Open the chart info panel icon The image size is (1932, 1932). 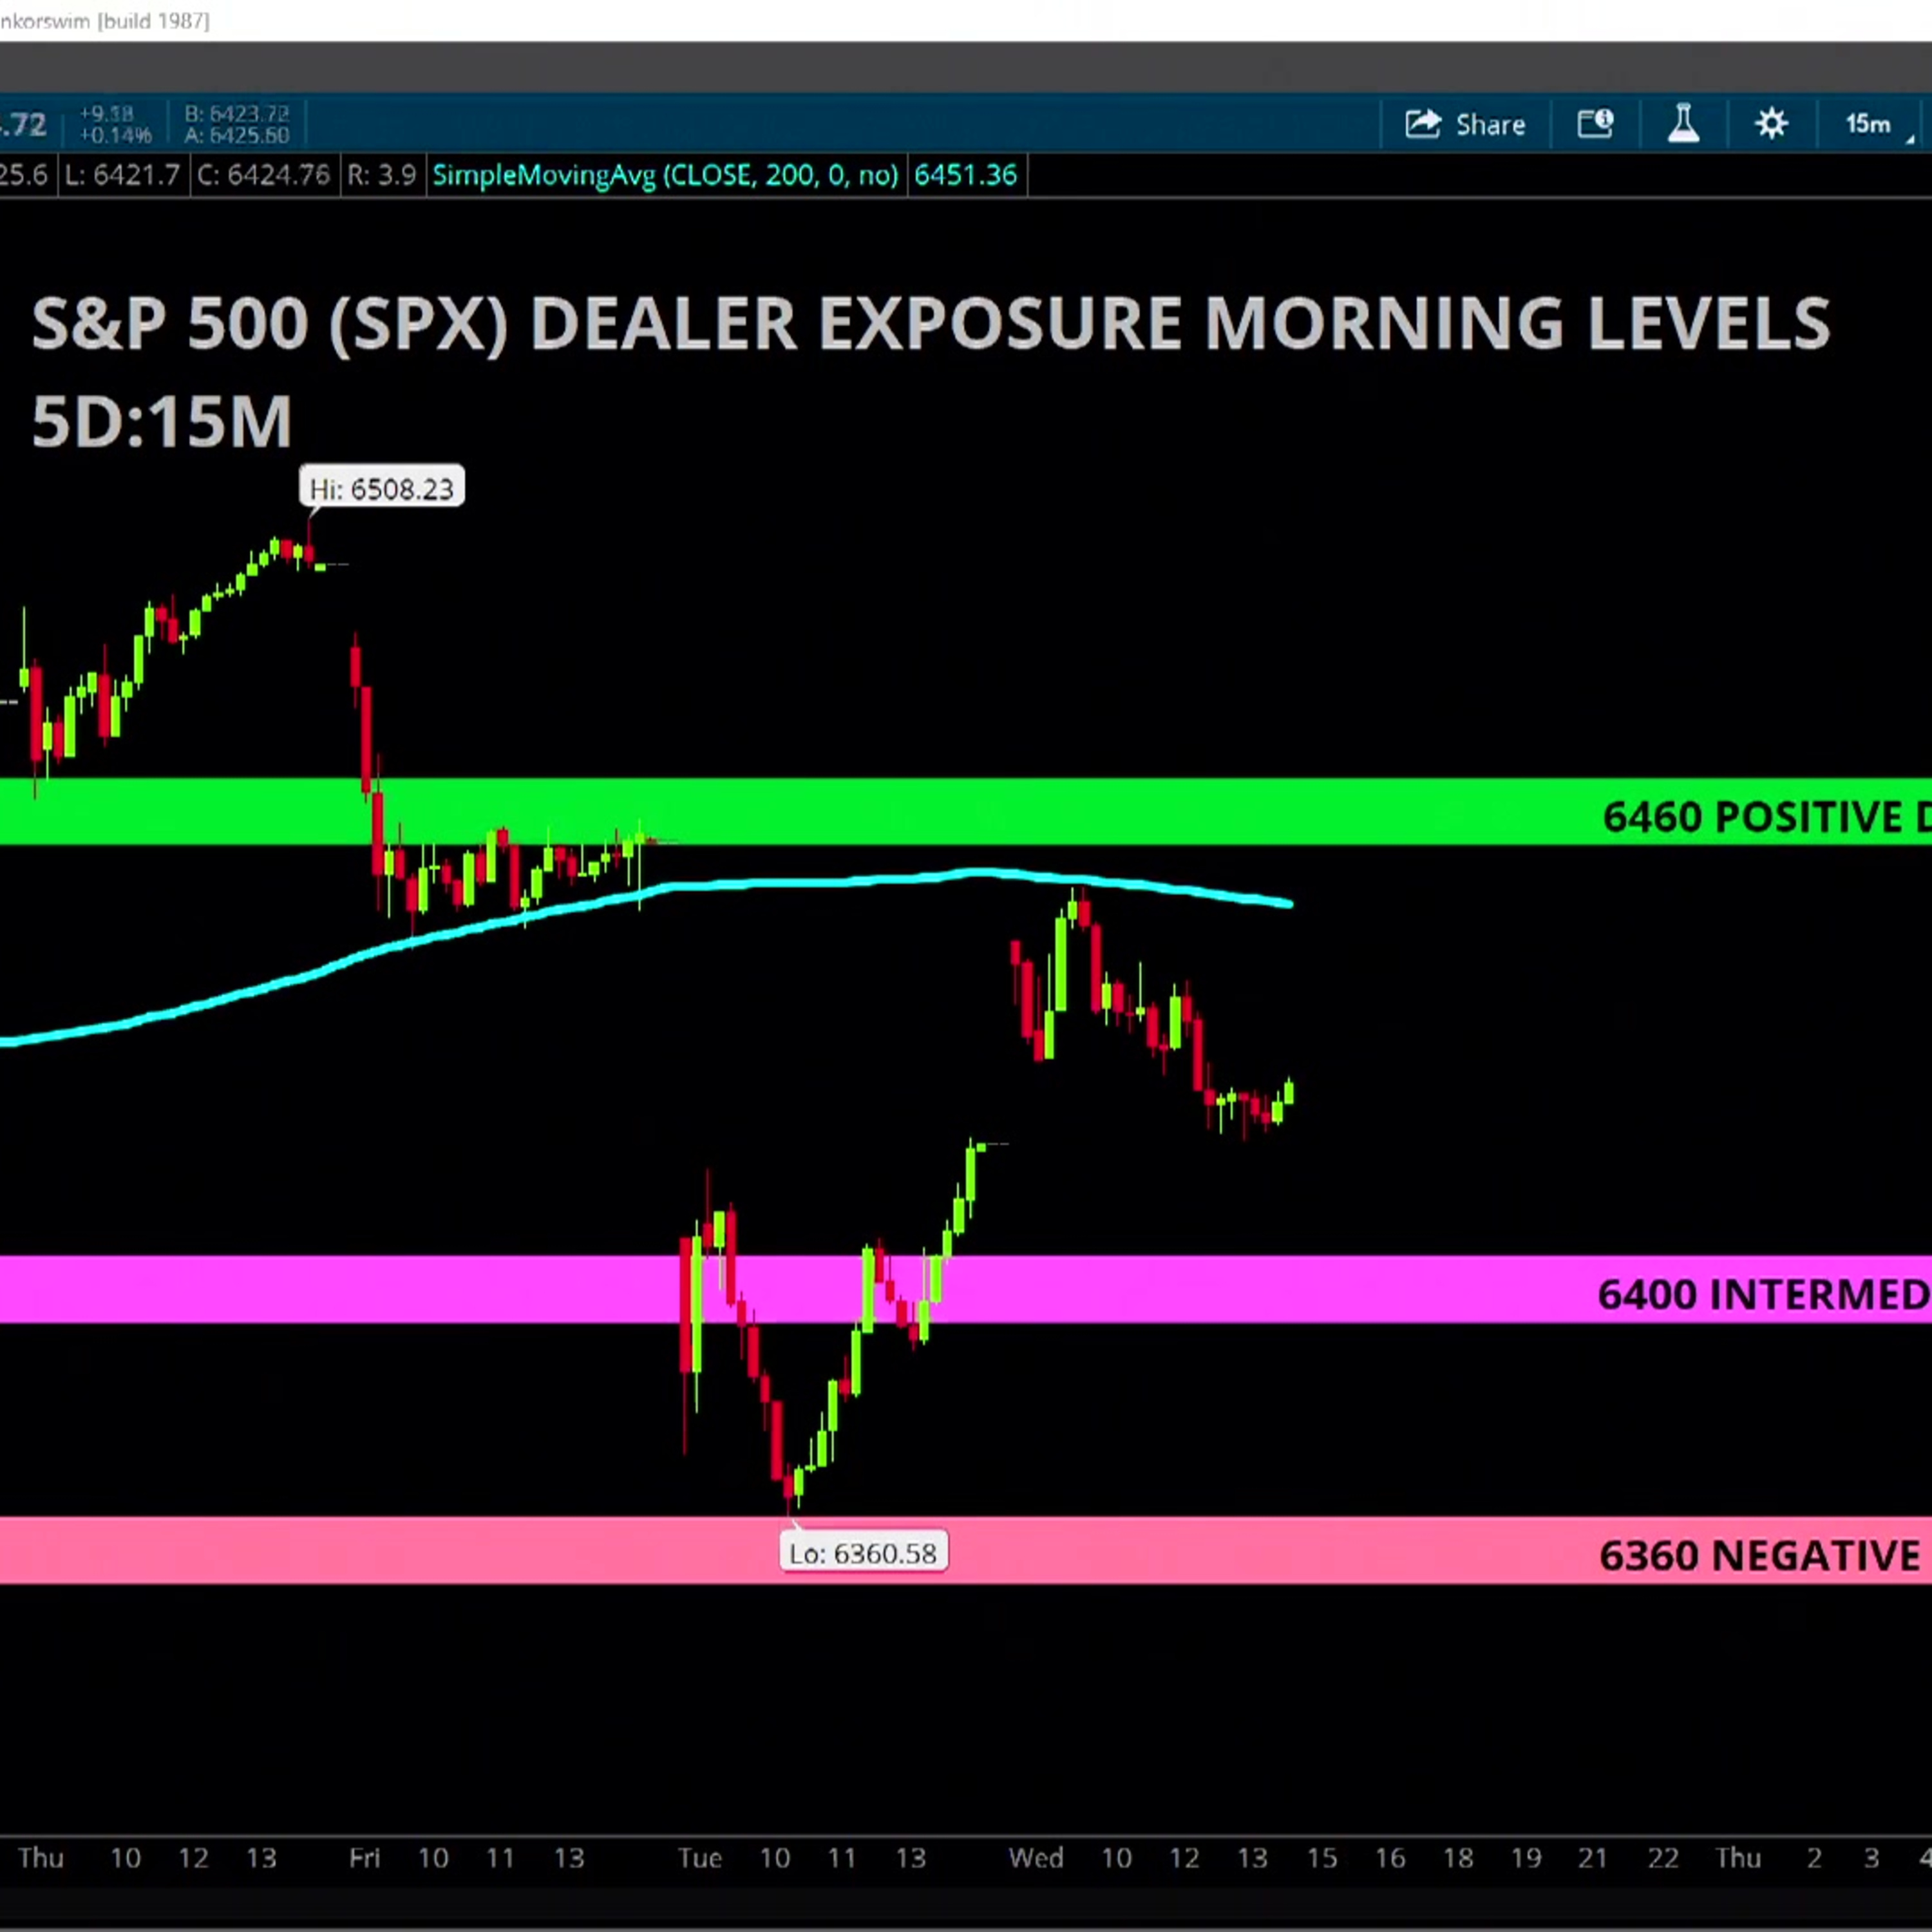point(1595,124)
